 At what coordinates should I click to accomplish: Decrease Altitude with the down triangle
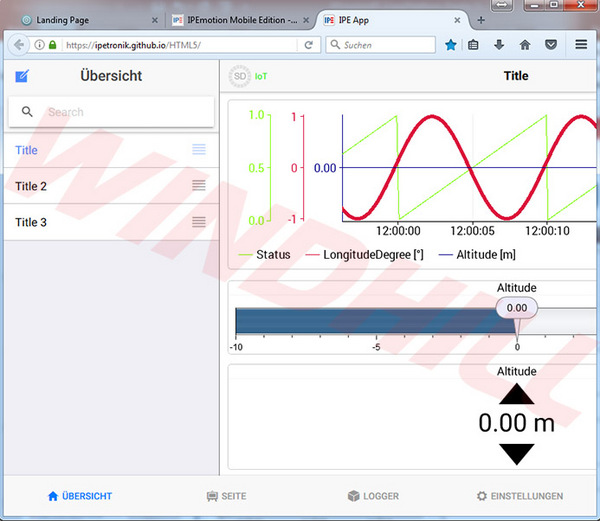517,454
